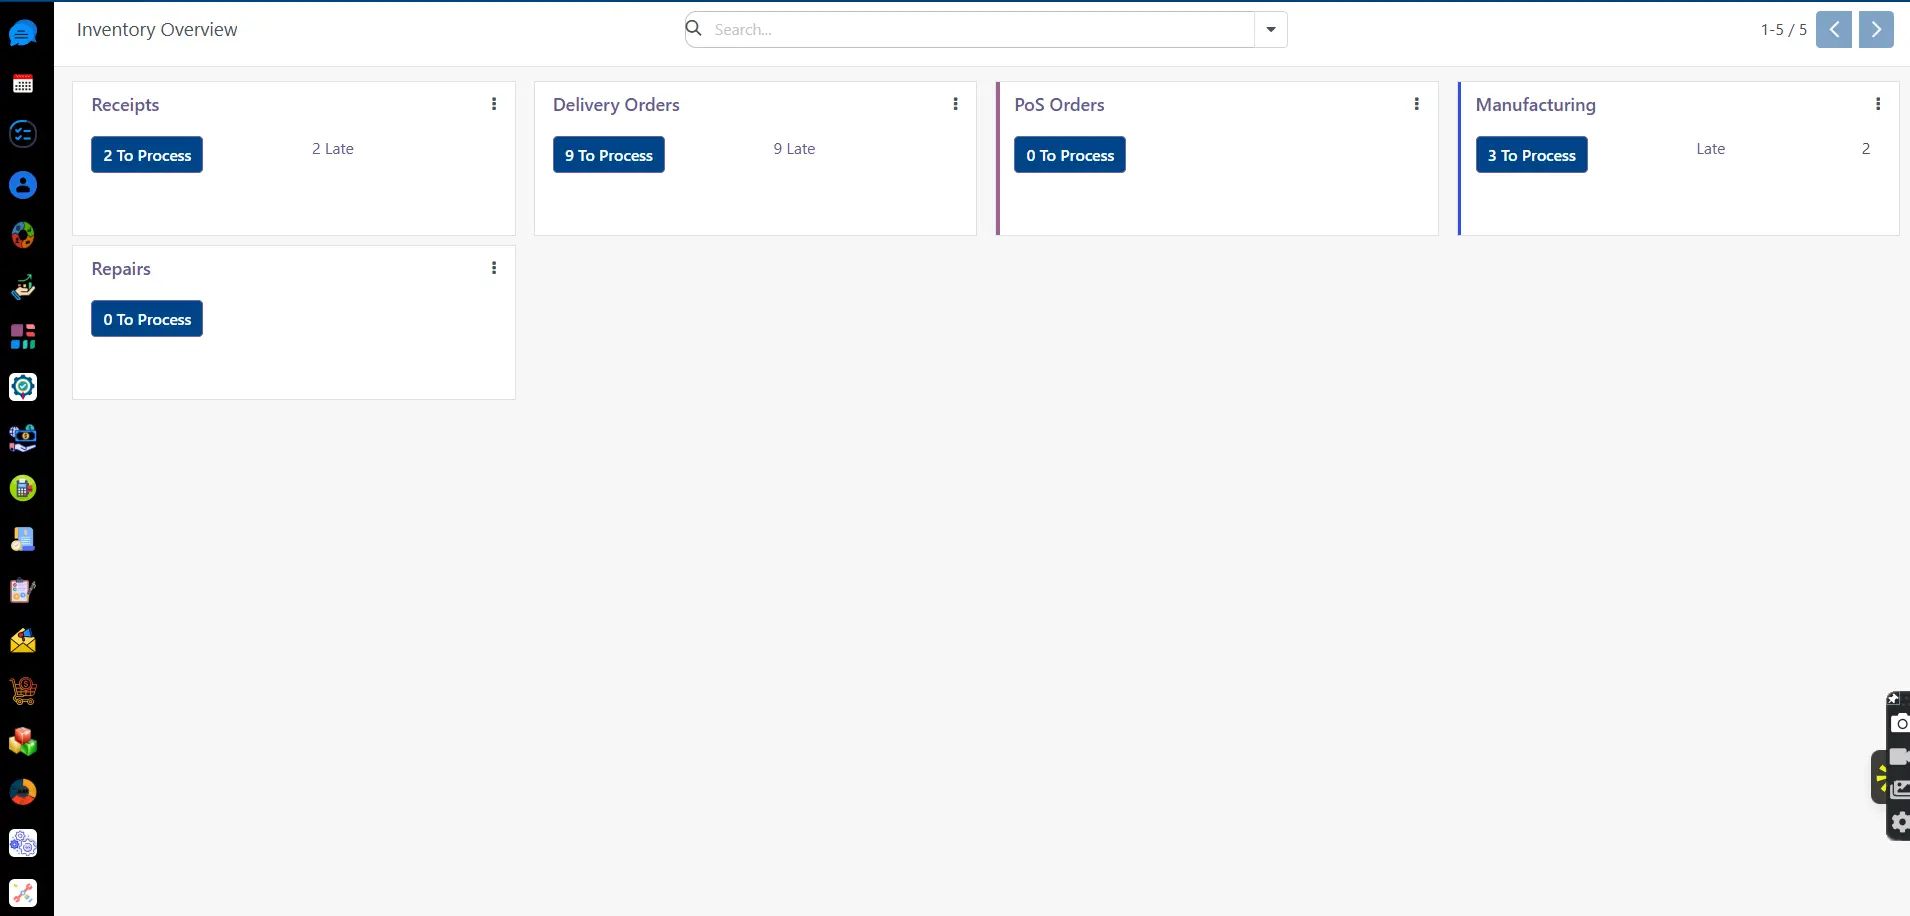Viewport: 1910px width, 916px height.
Task: Toggle the pin on the screenshot overlay
Action: coord(1892,700)
